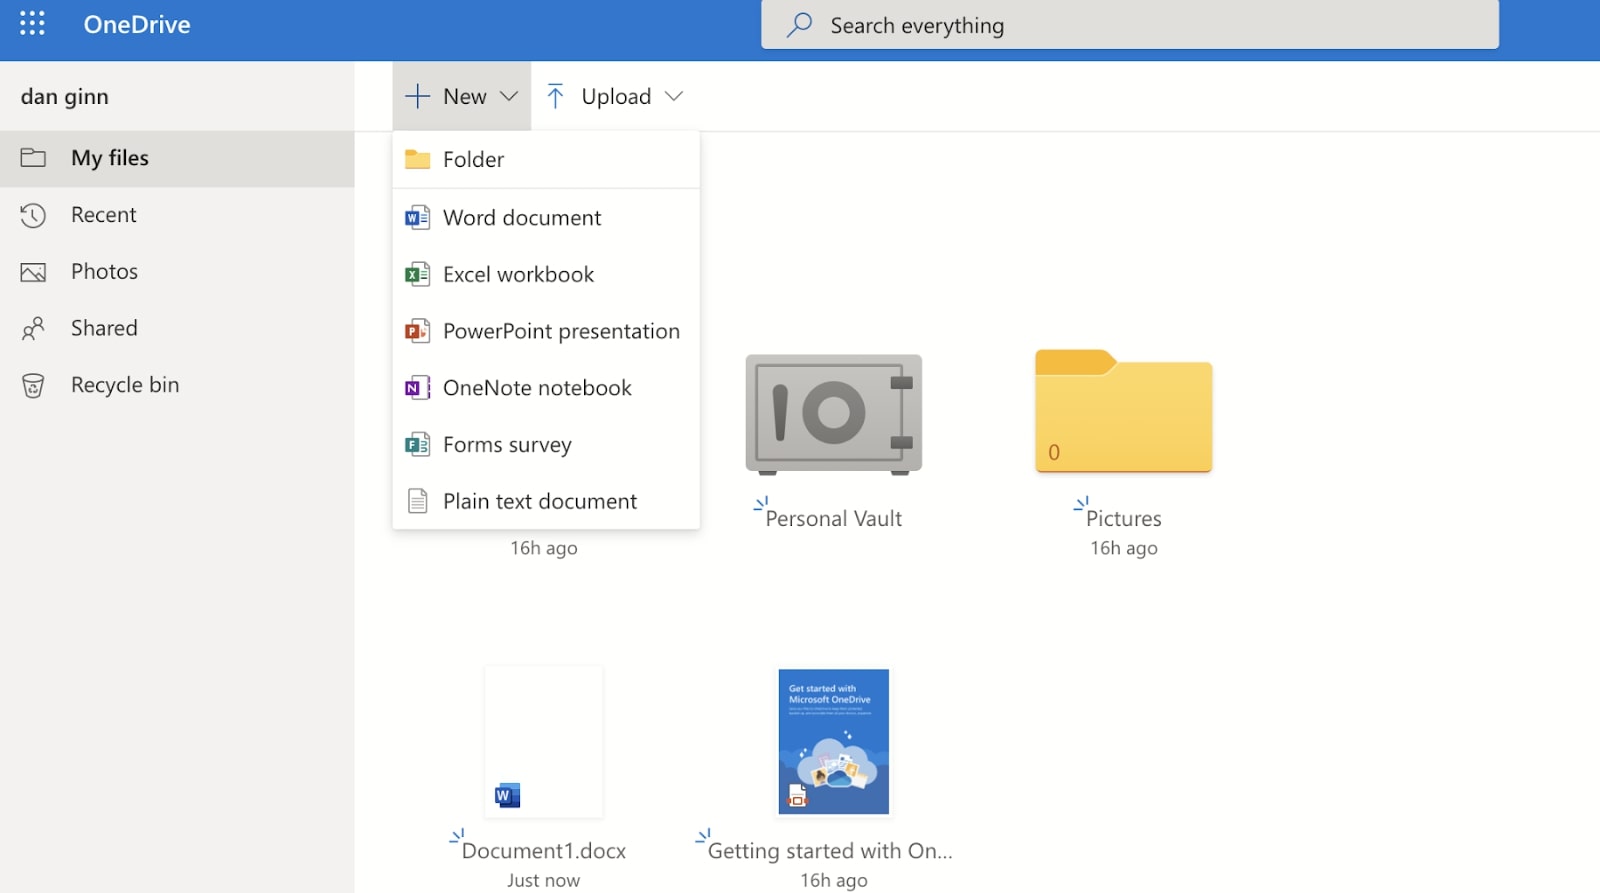Click the yellow Folder icon in menu
This screenshot has width=1600, height=893.
point(417,159)
